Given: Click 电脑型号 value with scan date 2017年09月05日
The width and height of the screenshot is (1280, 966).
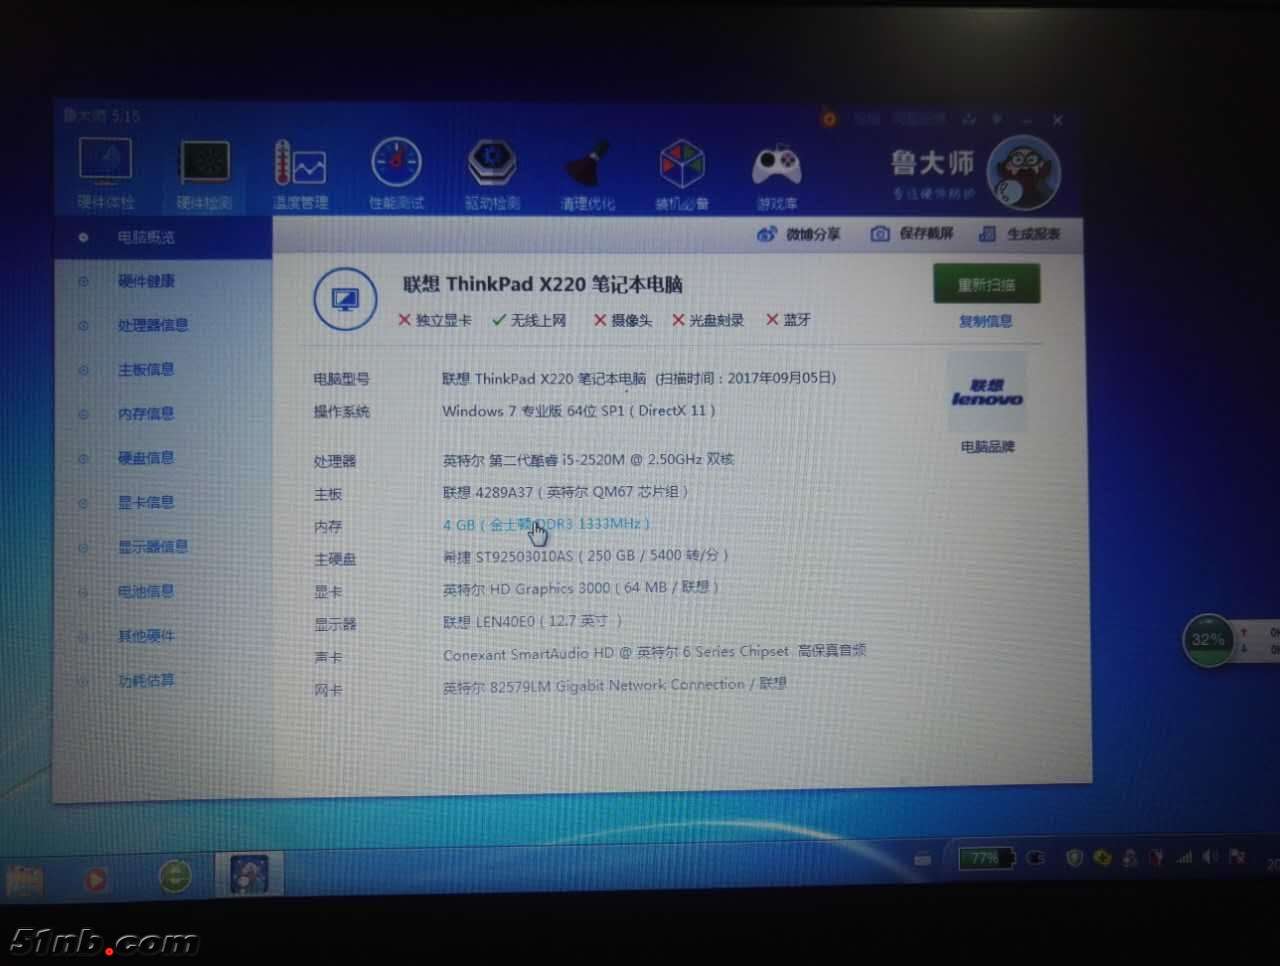Looking at the screenshot, I should [639, 378].
